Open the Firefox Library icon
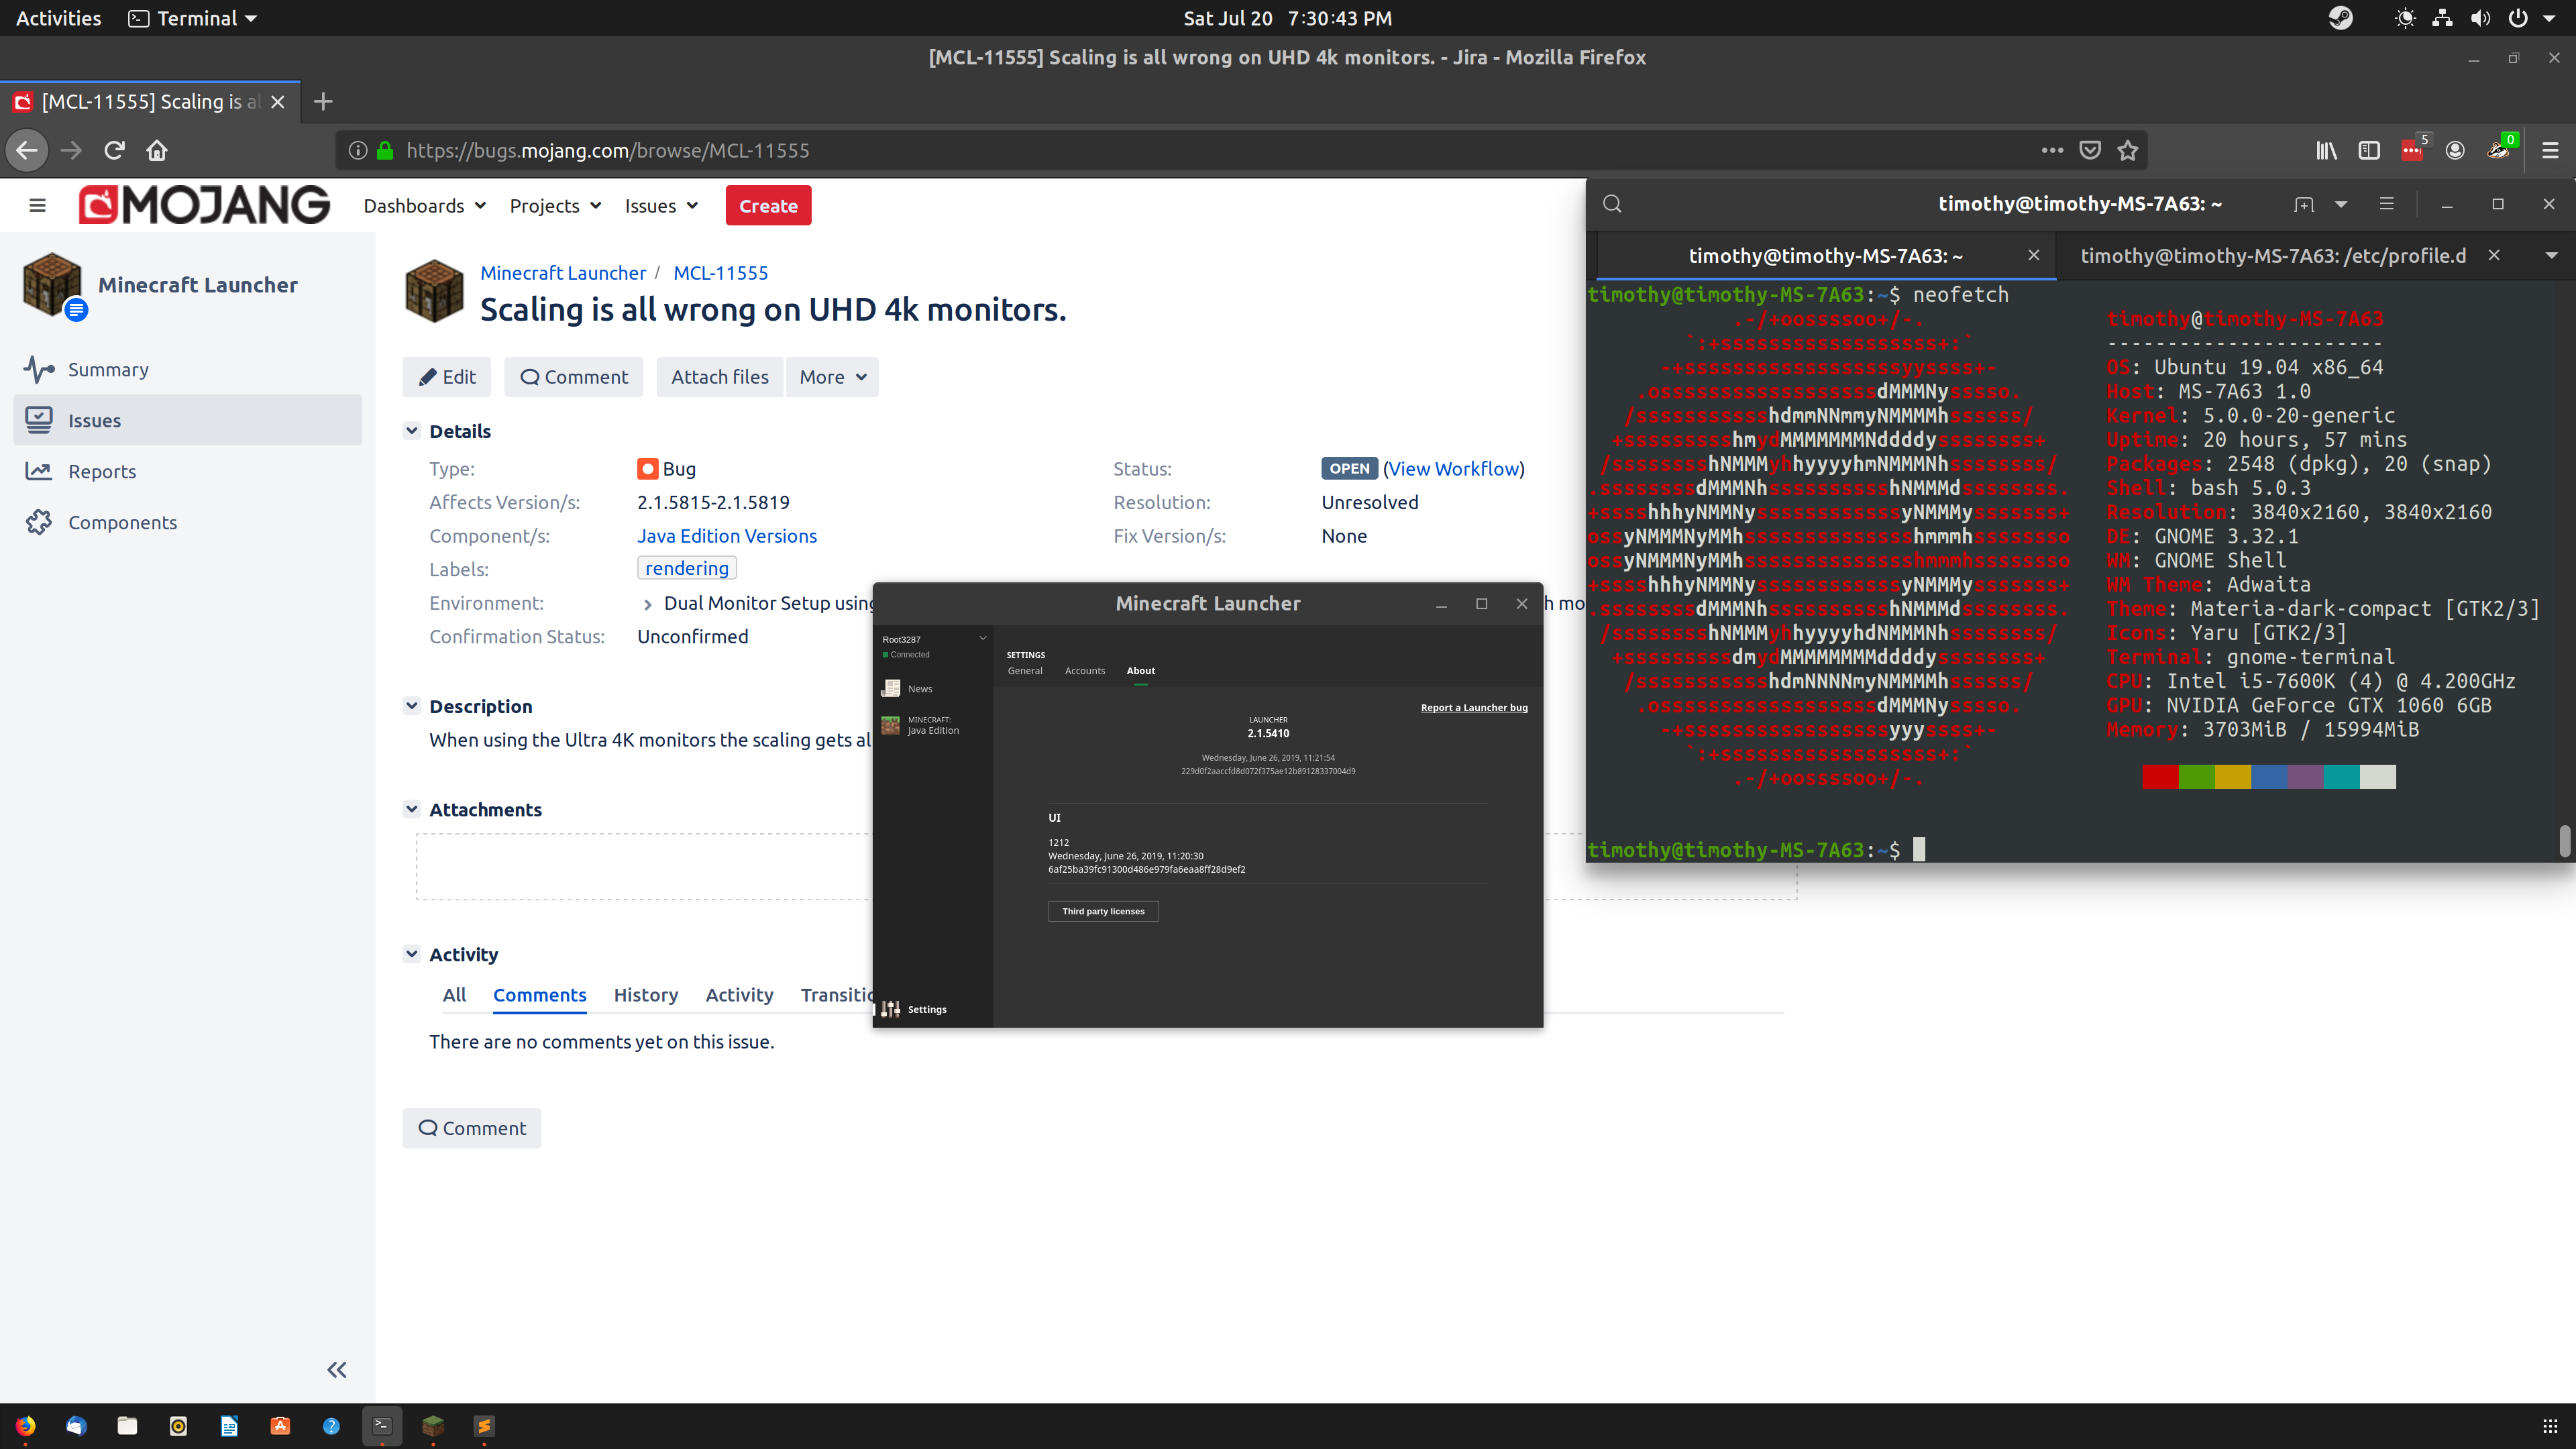 (x=2326, y=150)
